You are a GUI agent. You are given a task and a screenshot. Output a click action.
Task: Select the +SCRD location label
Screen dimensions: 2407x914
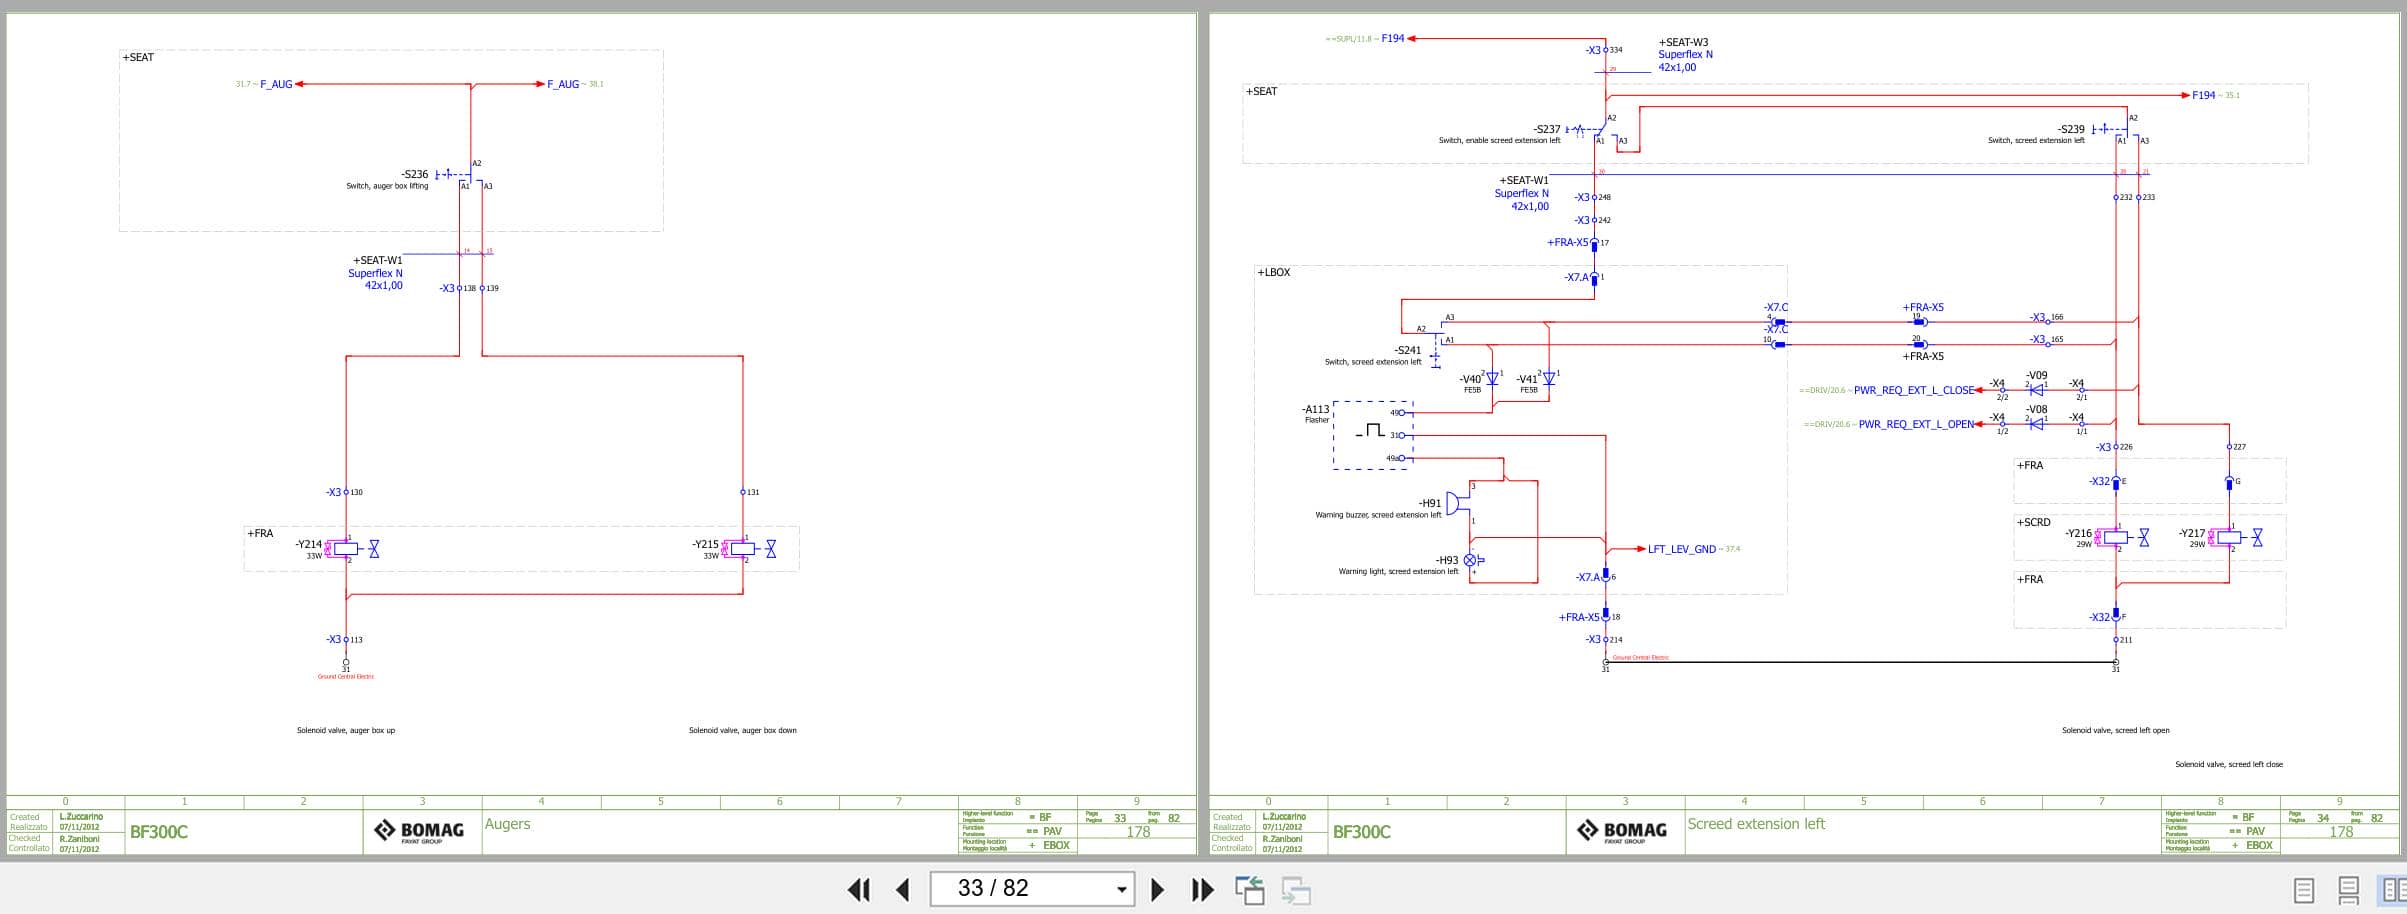point(2033,522)
